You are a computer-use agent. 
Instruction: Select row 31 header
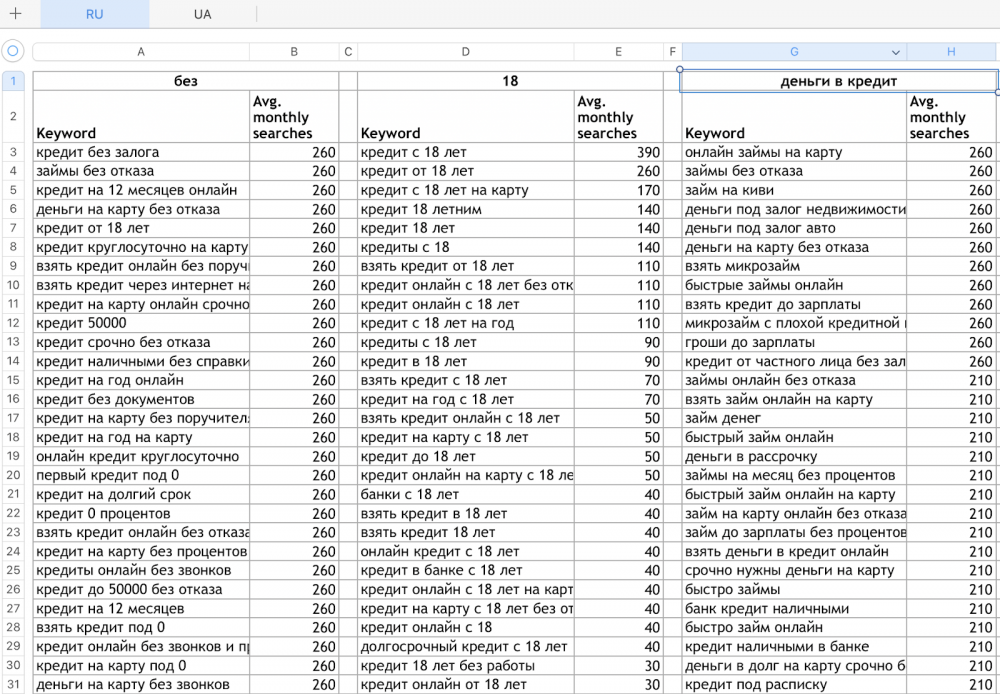[x=13, y=684]
